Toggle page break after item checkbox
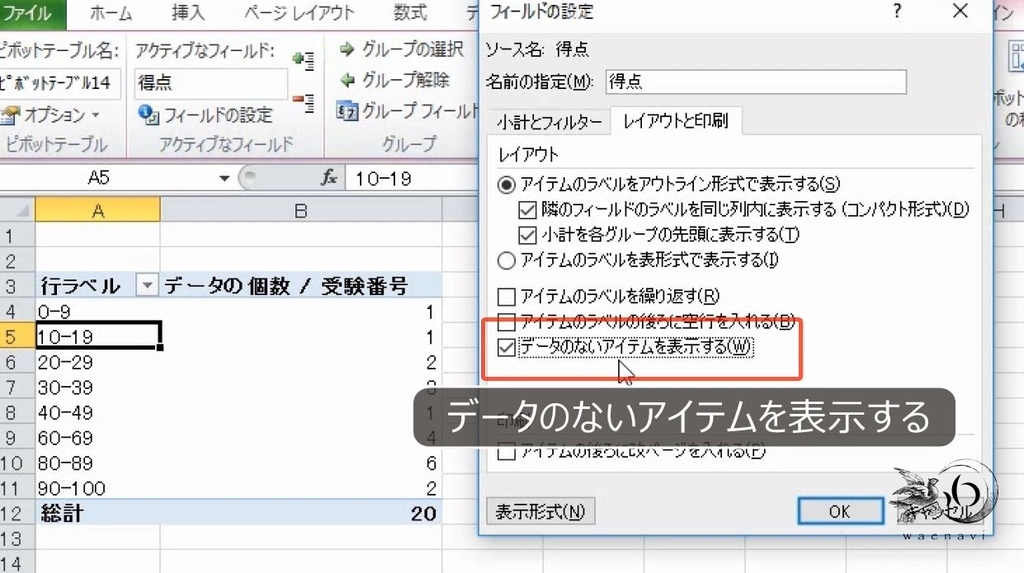 506,451
